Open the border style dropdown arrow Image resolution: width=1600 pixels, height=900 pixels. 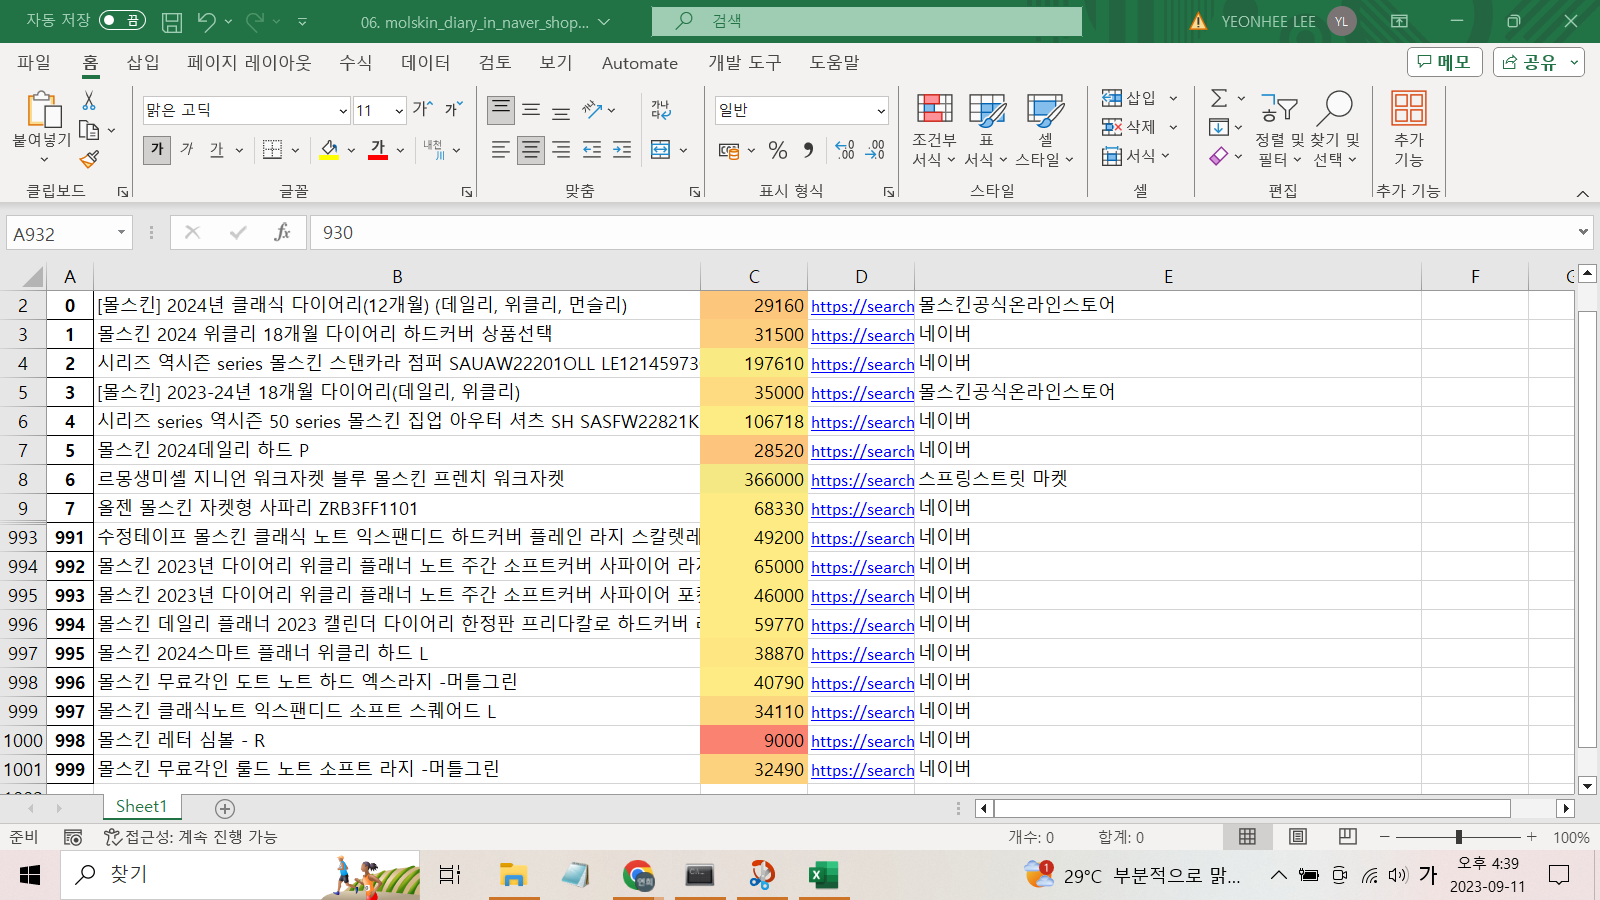(295, 148)
